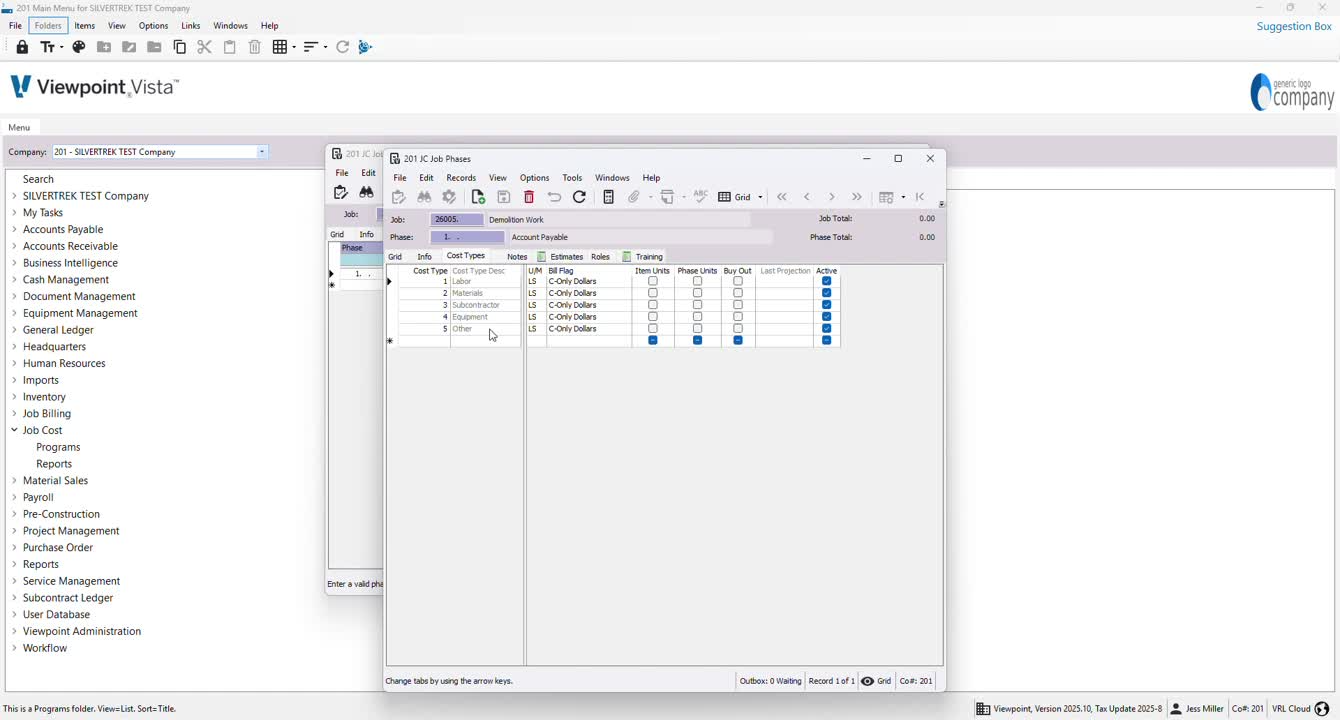Check Buy Out for Labor row
The width and height of the screenshot is (1340, 720).
738,282
